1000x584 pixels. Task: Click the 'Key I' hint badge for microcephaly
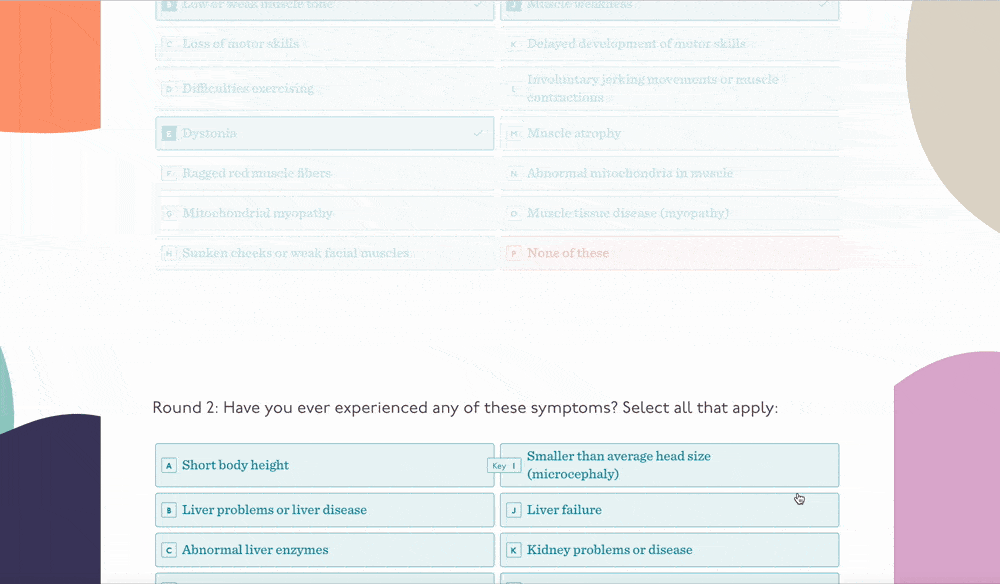point(505,466)
